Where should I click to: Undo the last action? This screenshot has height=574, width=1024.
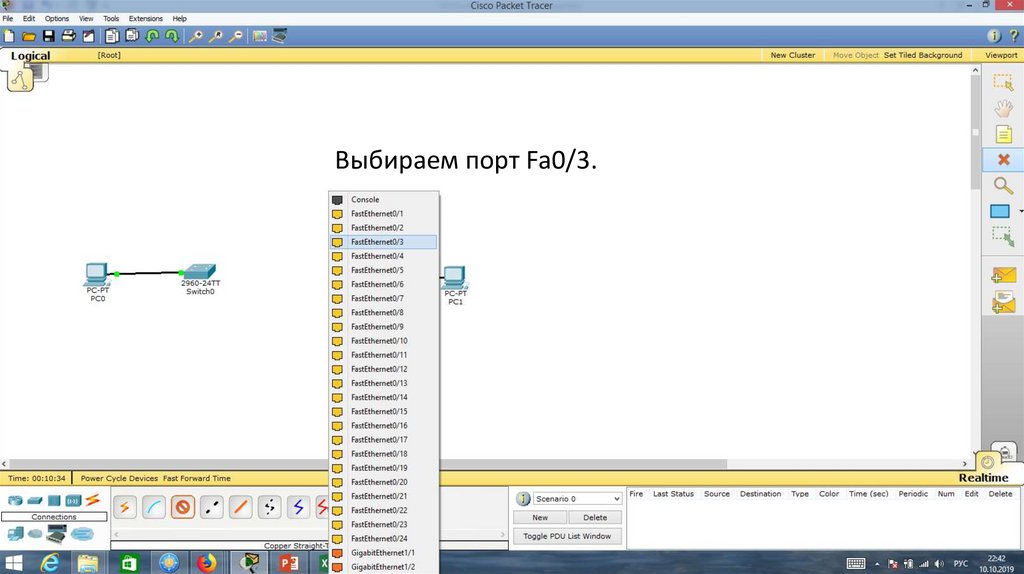(x=152, y=36)
